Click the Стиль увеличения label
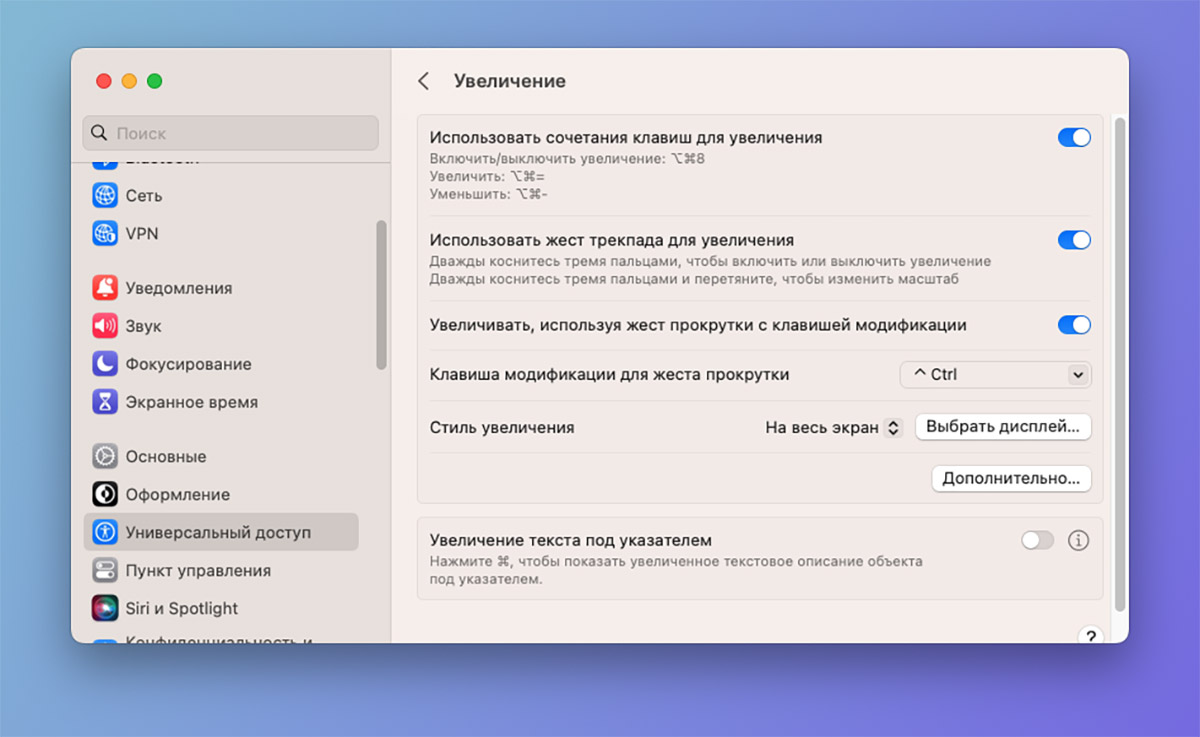Viewport: 1200px width, 737px height. point(502,427)
